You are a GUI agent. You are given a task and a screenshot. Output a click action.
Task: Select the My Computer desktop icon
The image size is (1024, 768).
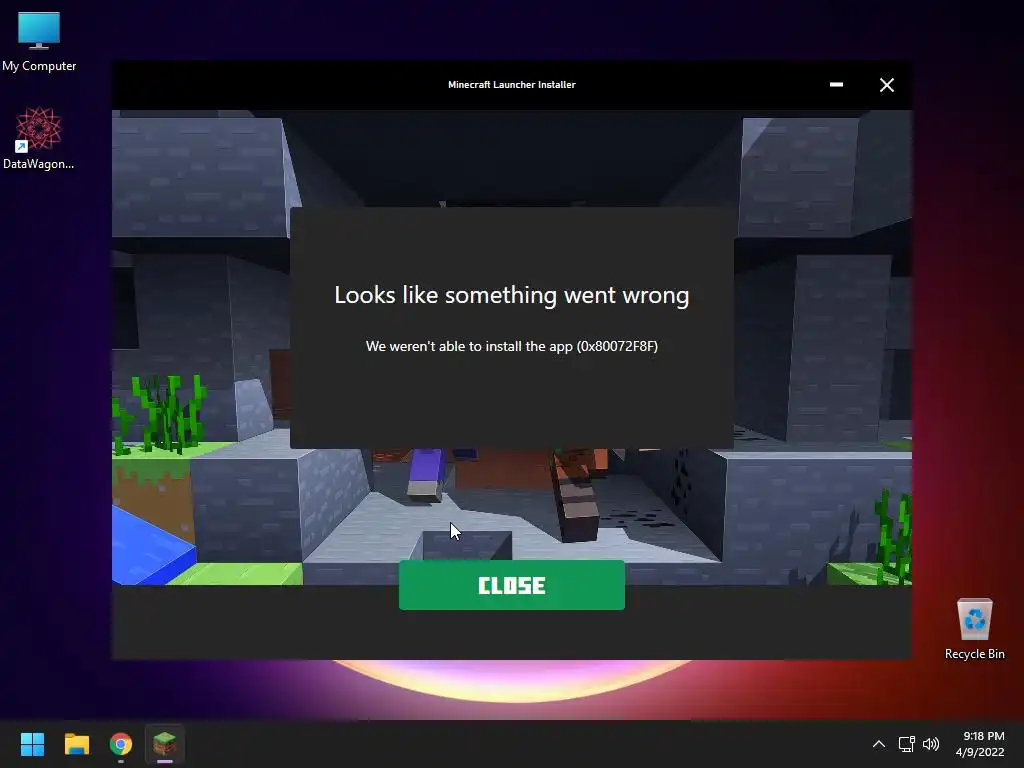(39, 42)
